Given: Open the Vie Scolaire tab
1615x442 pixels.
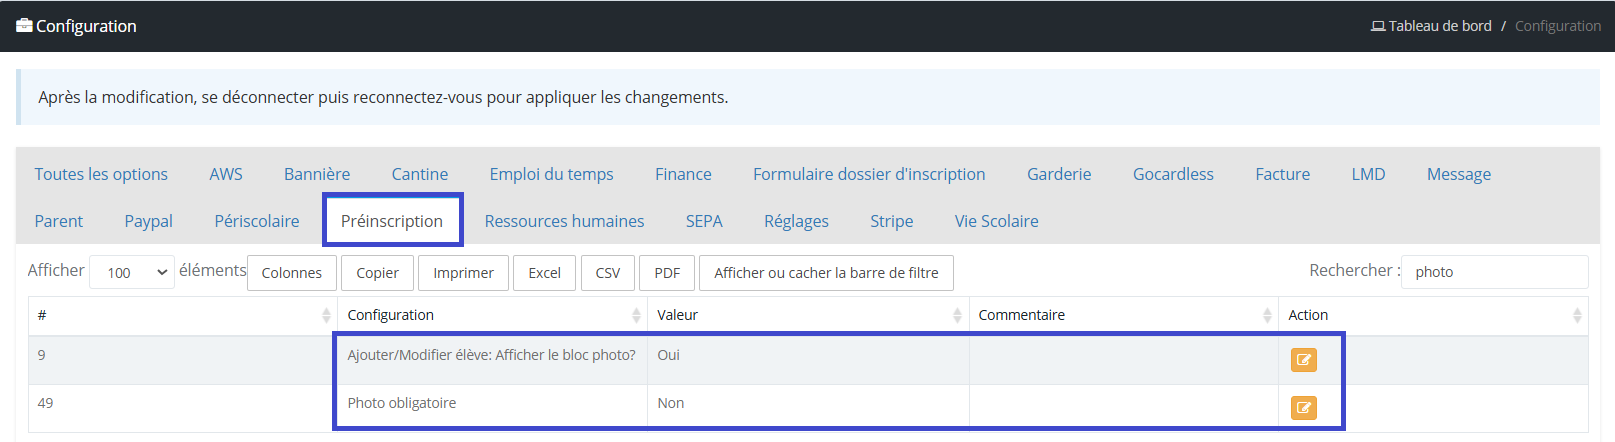Looking at the screenshot, I should (x=996, y=221).
